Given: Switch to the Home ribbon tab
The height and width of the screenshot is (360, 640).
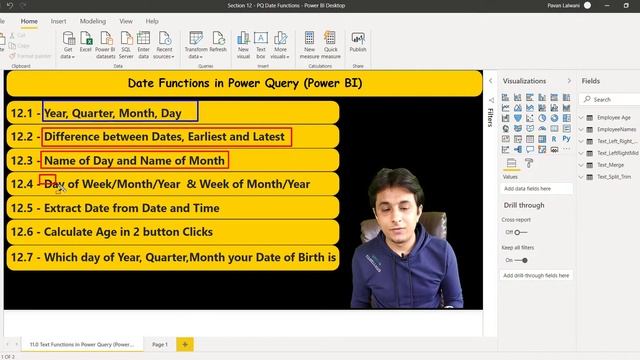Looking at the screenshot, I should [x=29, y=21].
